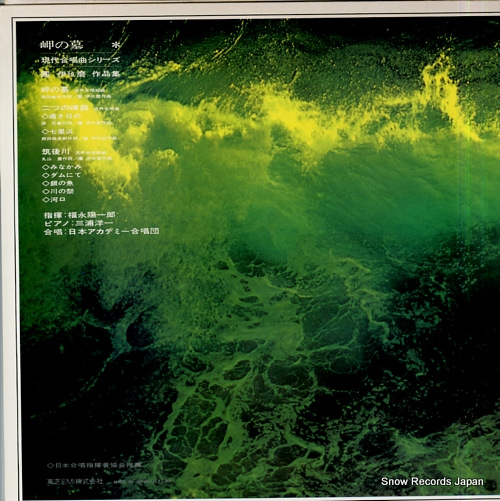Click the track '◇ダムにて'
Screen dimensions: 500x501
[x=62, y=175]
